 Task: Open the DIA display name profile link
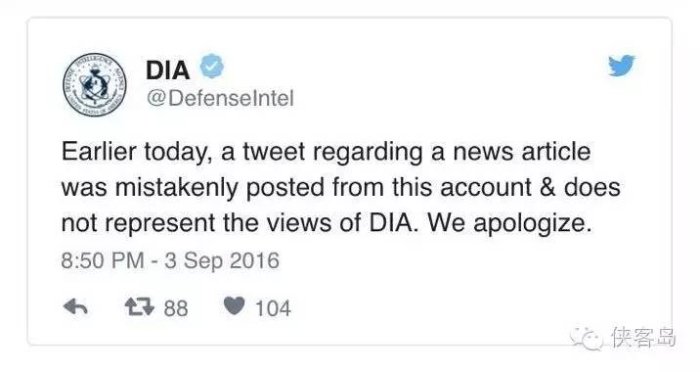click(x=168, y=71)
